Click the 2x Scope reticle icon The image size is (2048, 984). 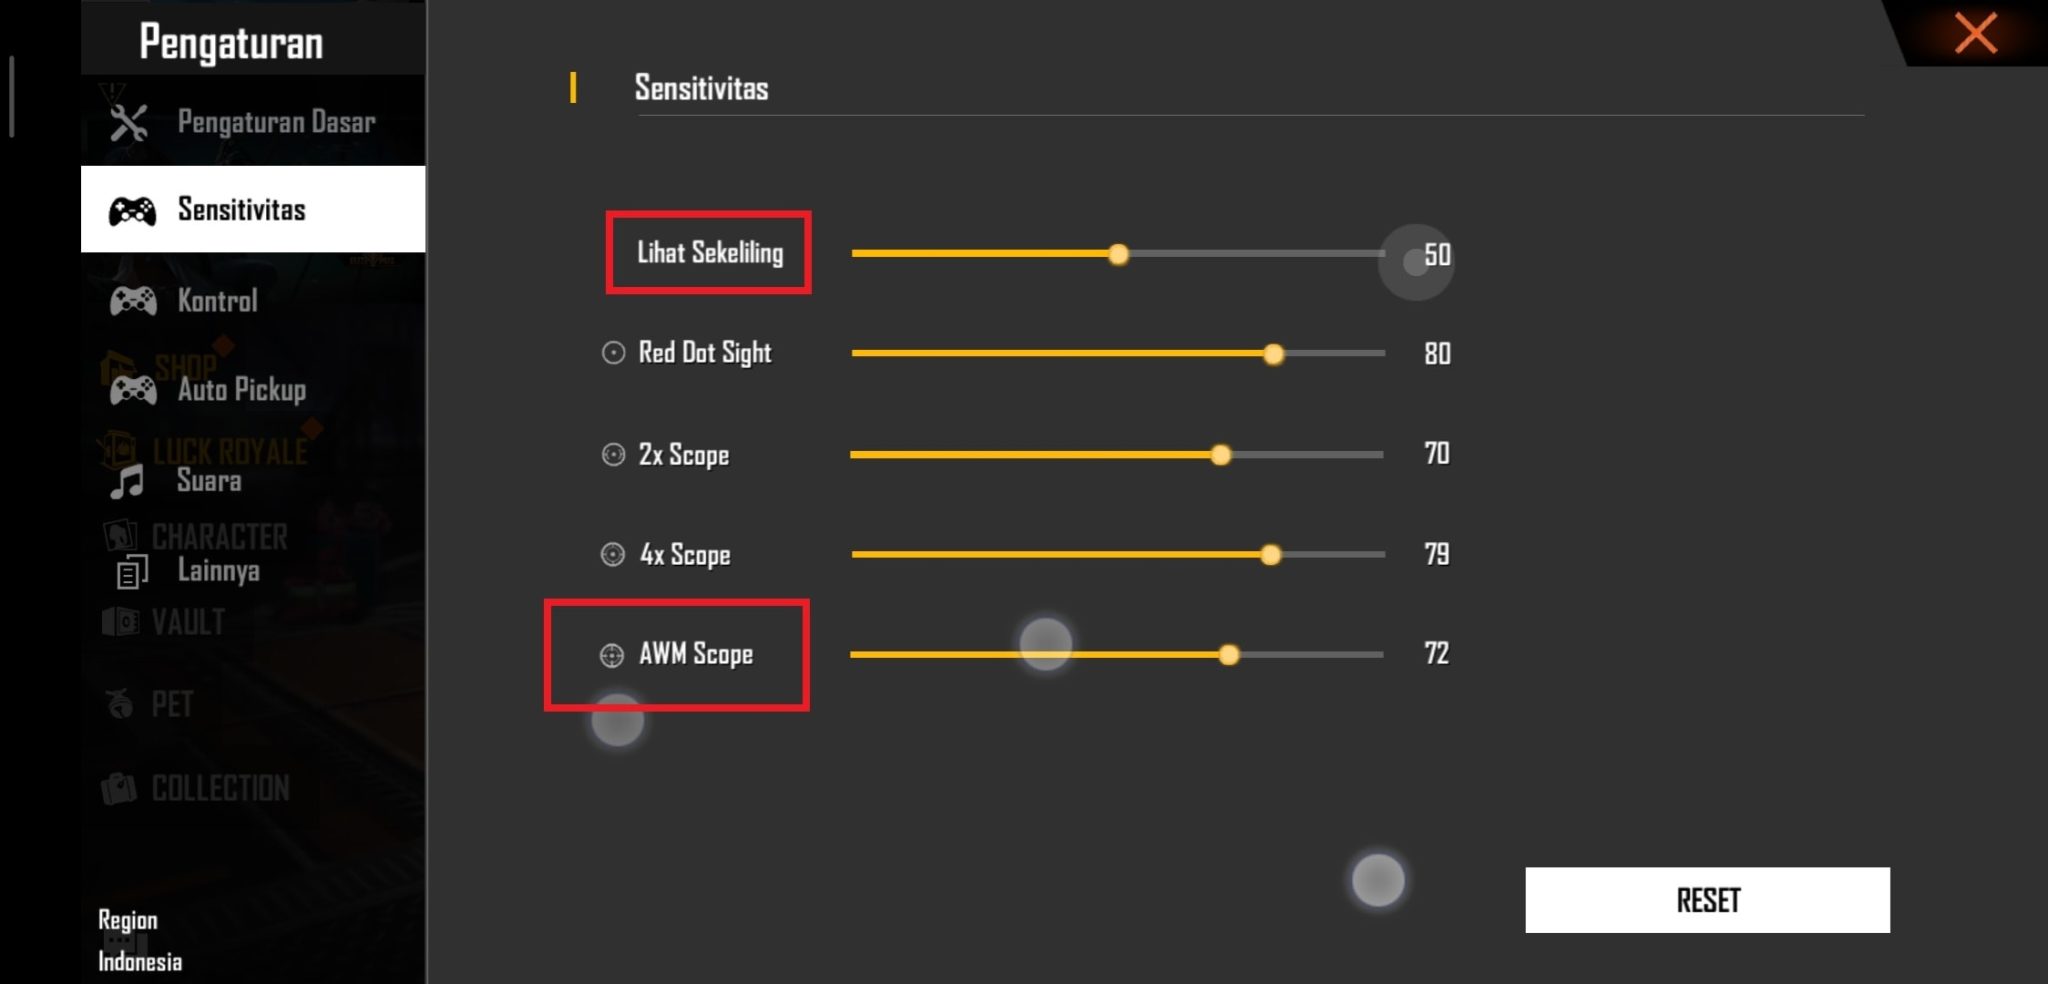(613, 455)
